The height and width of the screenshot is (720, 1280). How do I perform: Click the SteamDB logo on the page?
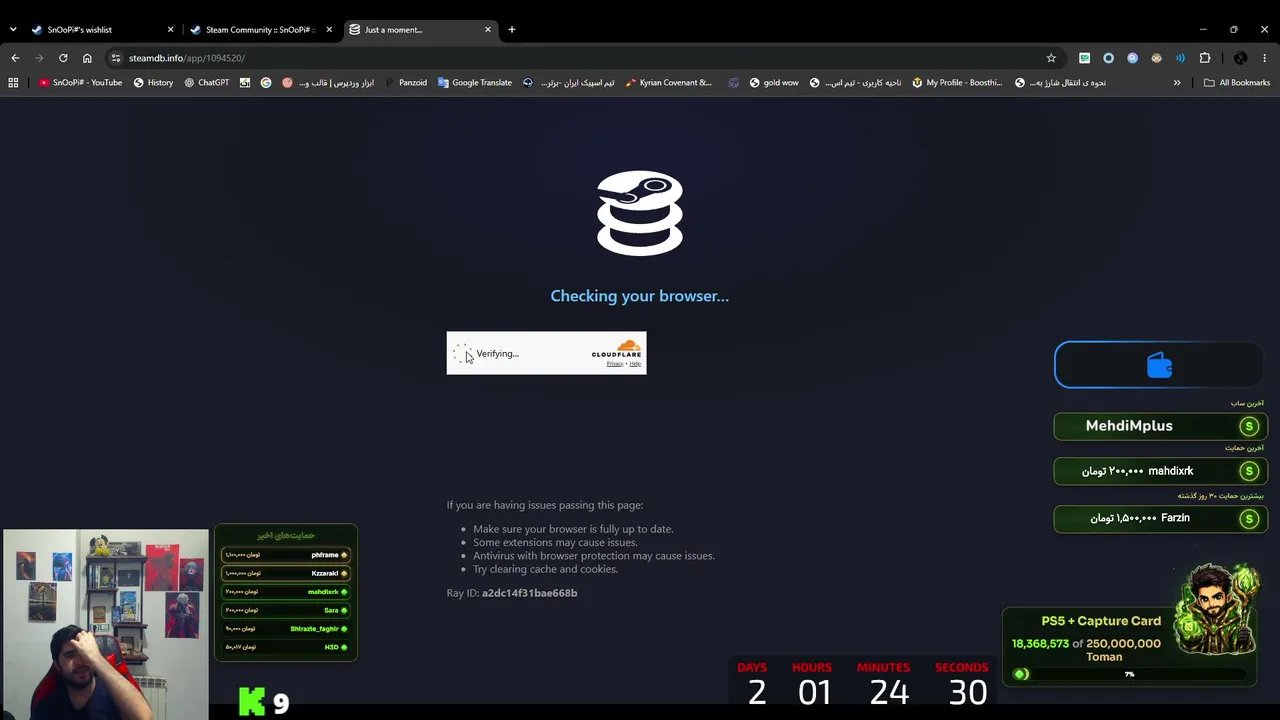[x=640, y=213]
